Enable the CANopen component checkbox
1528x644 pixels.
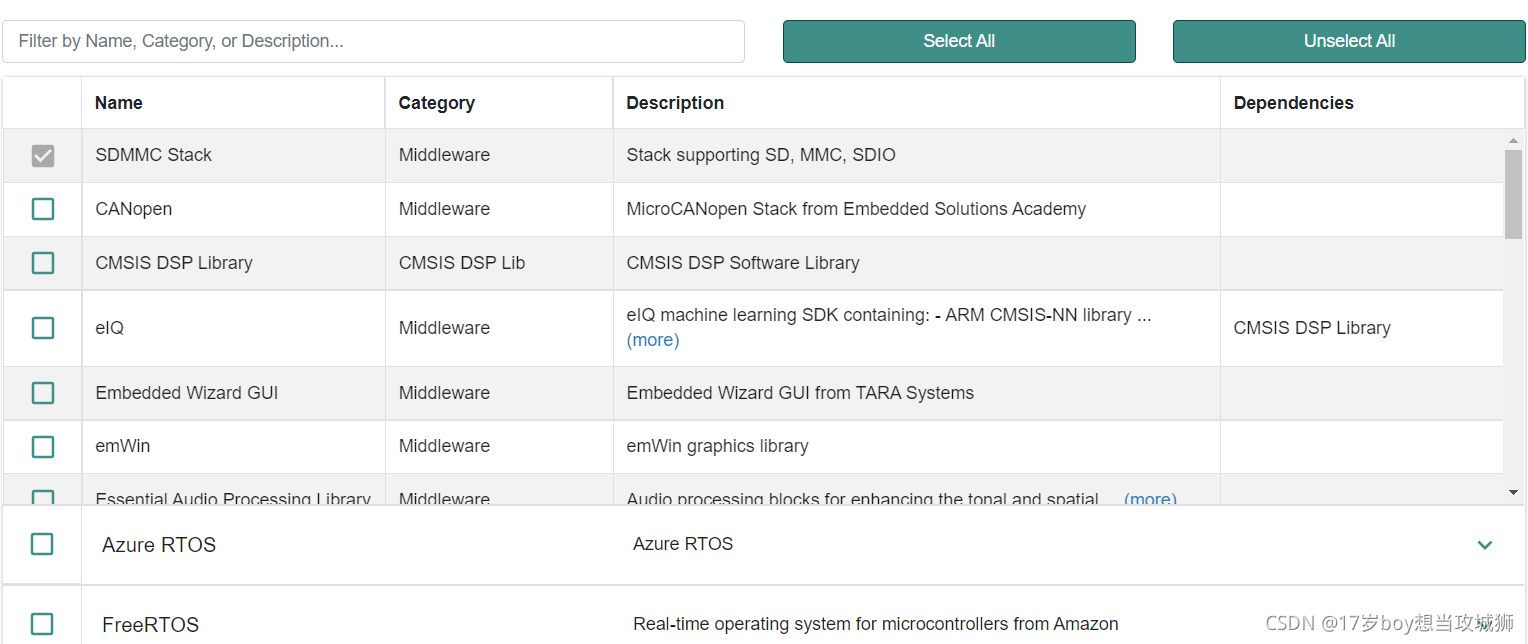click(43, 209)
